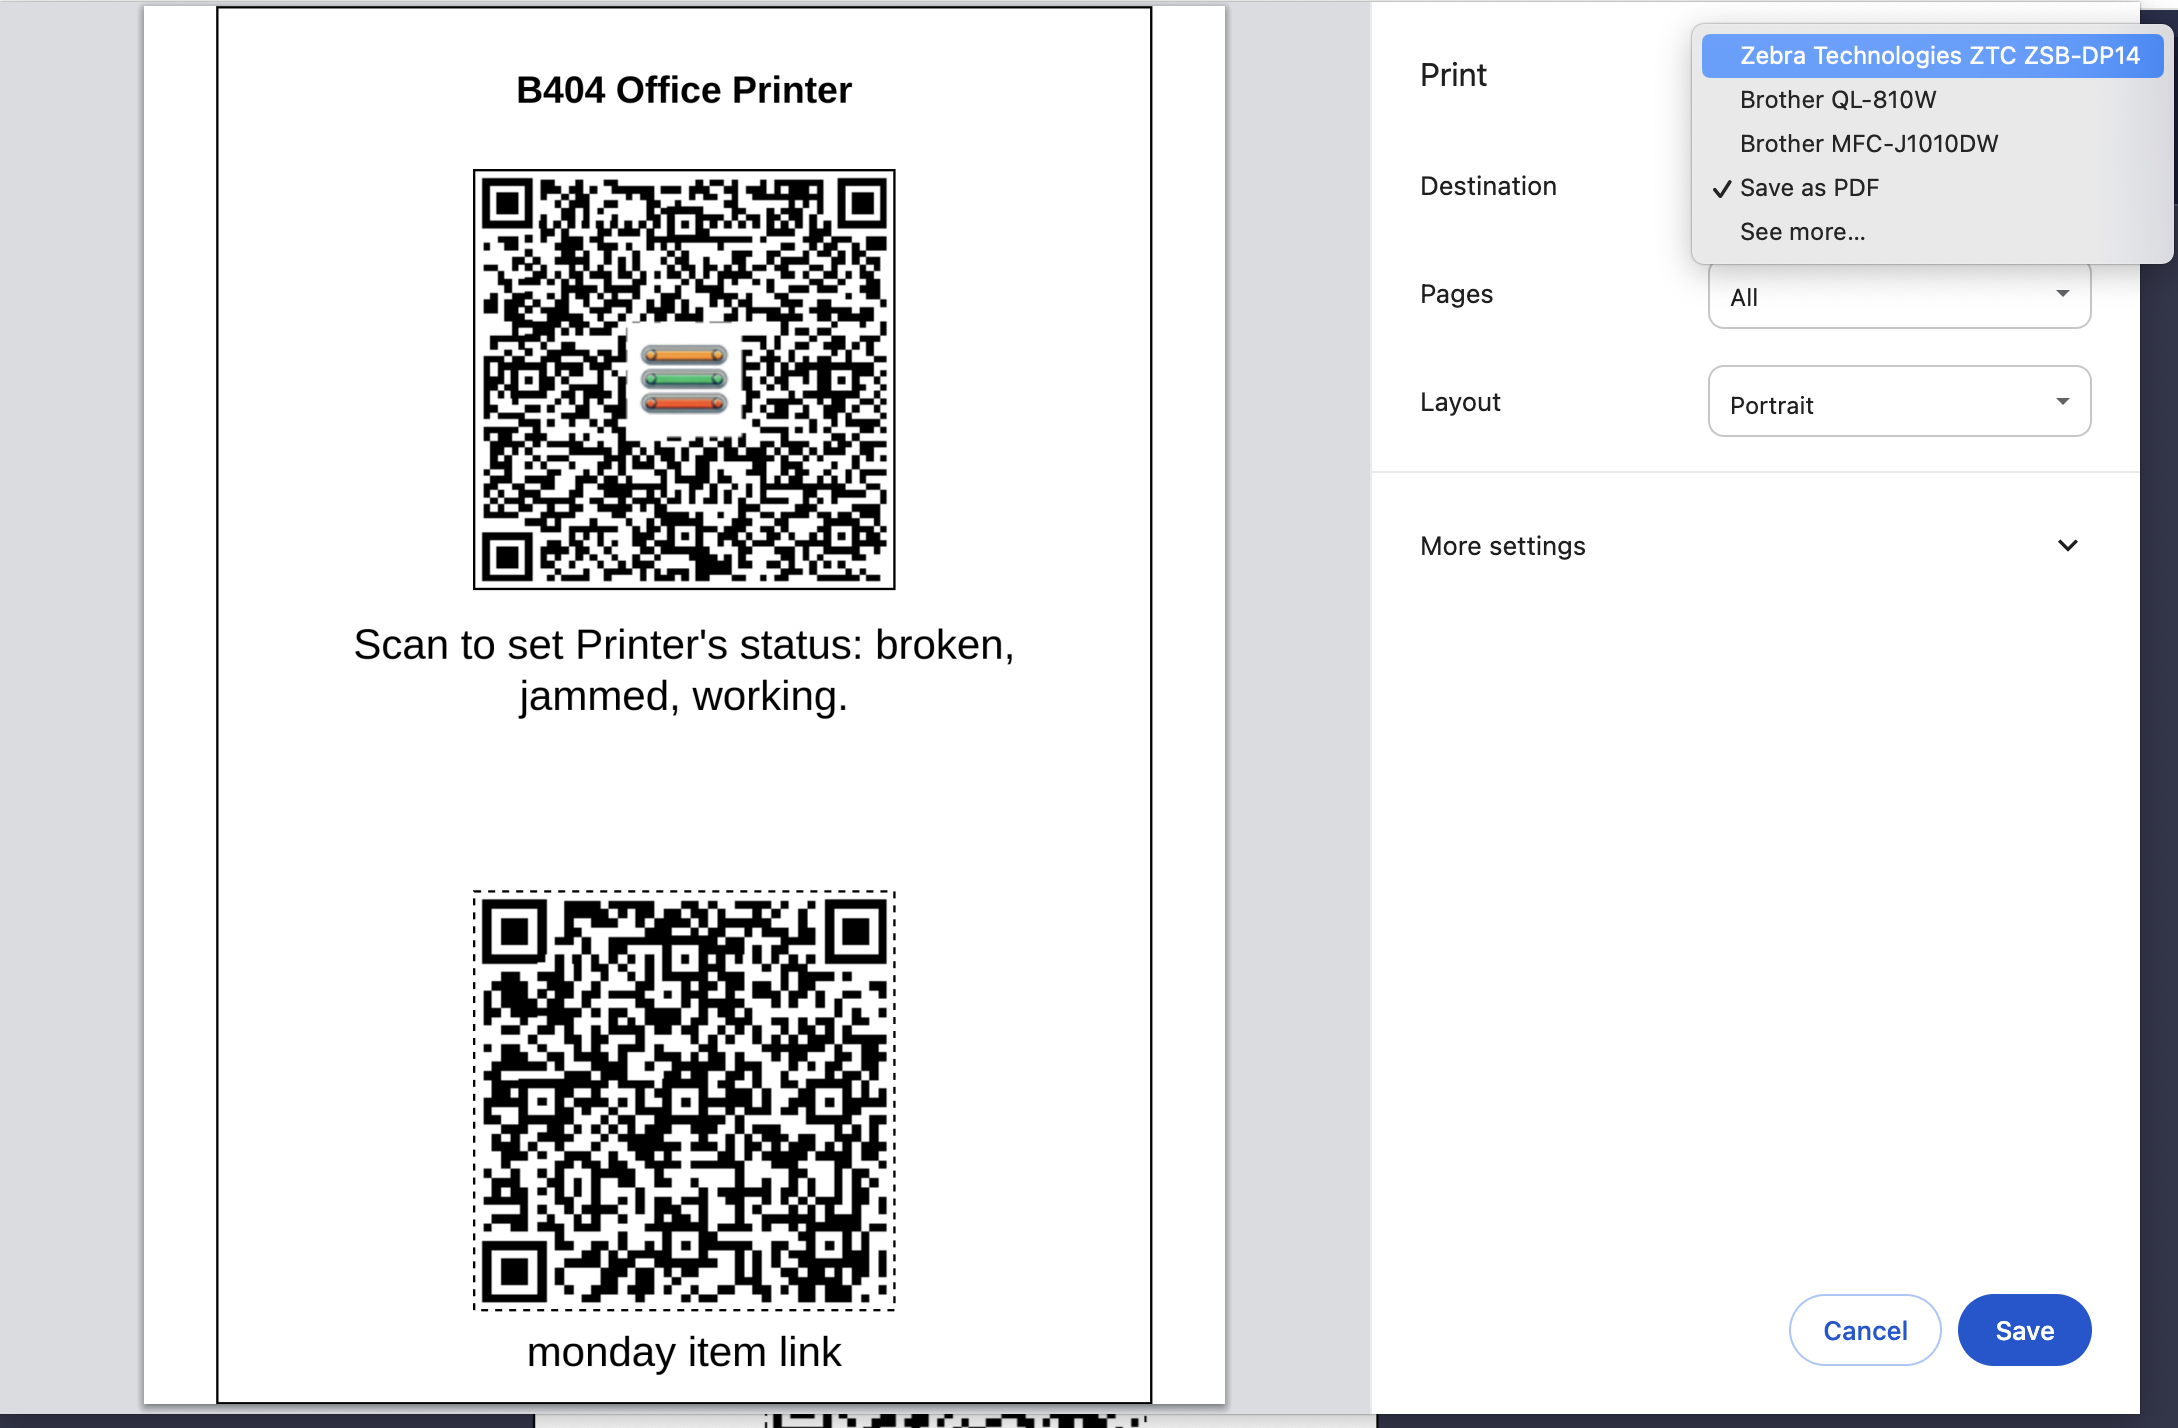Click the 'monday item link' caption

click(684, 1352)
